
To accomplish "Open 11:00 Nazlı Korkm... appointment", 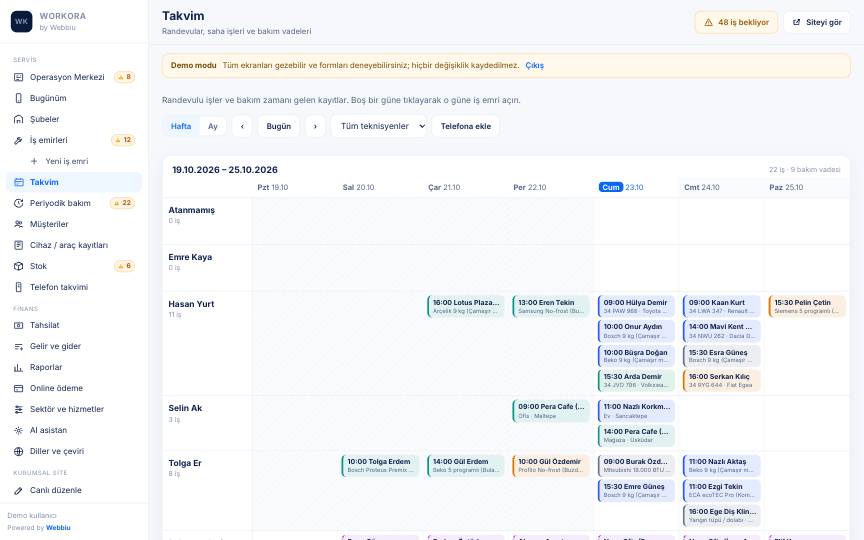I will coord(636,411).
